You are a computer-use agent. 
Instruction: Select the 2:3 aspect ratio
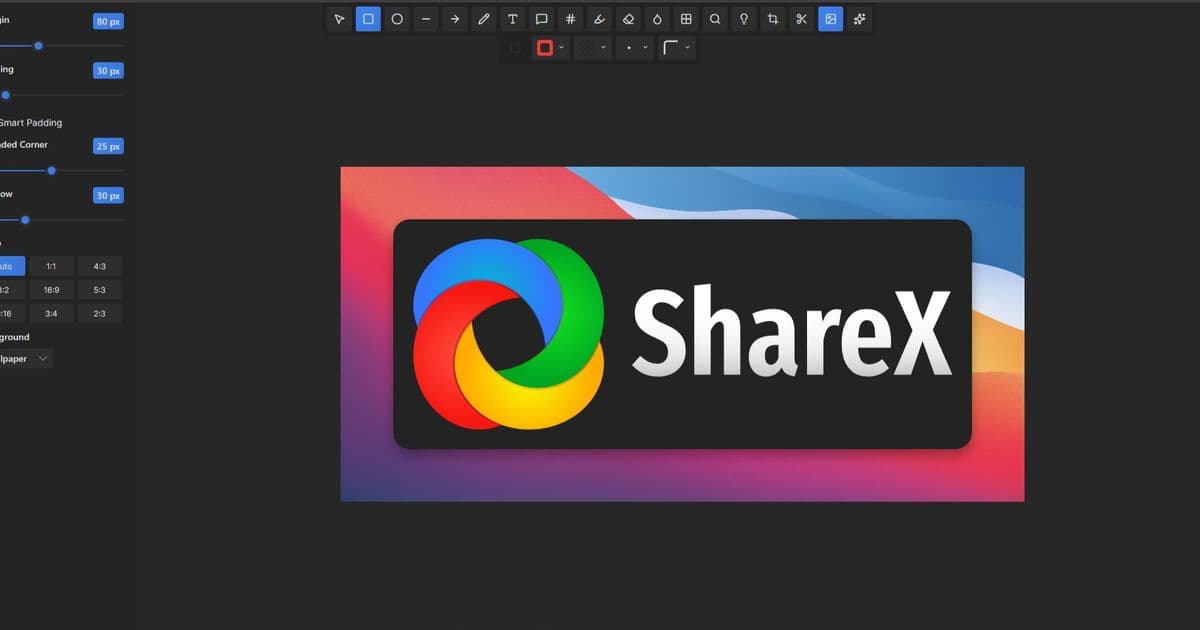coord(100,314)
